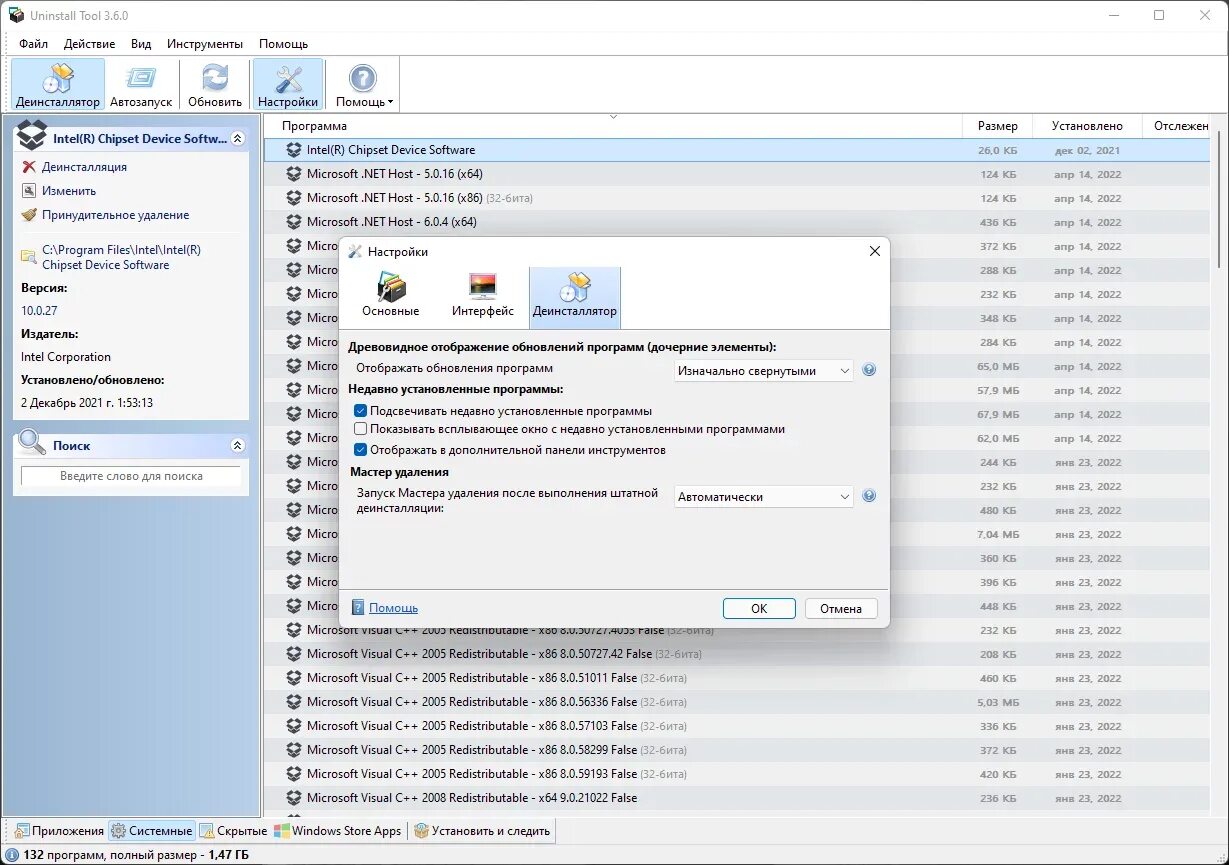Sort by Установлено column header
Image resolution: width=1229 pixels, height=865 pixels.
1087,126
